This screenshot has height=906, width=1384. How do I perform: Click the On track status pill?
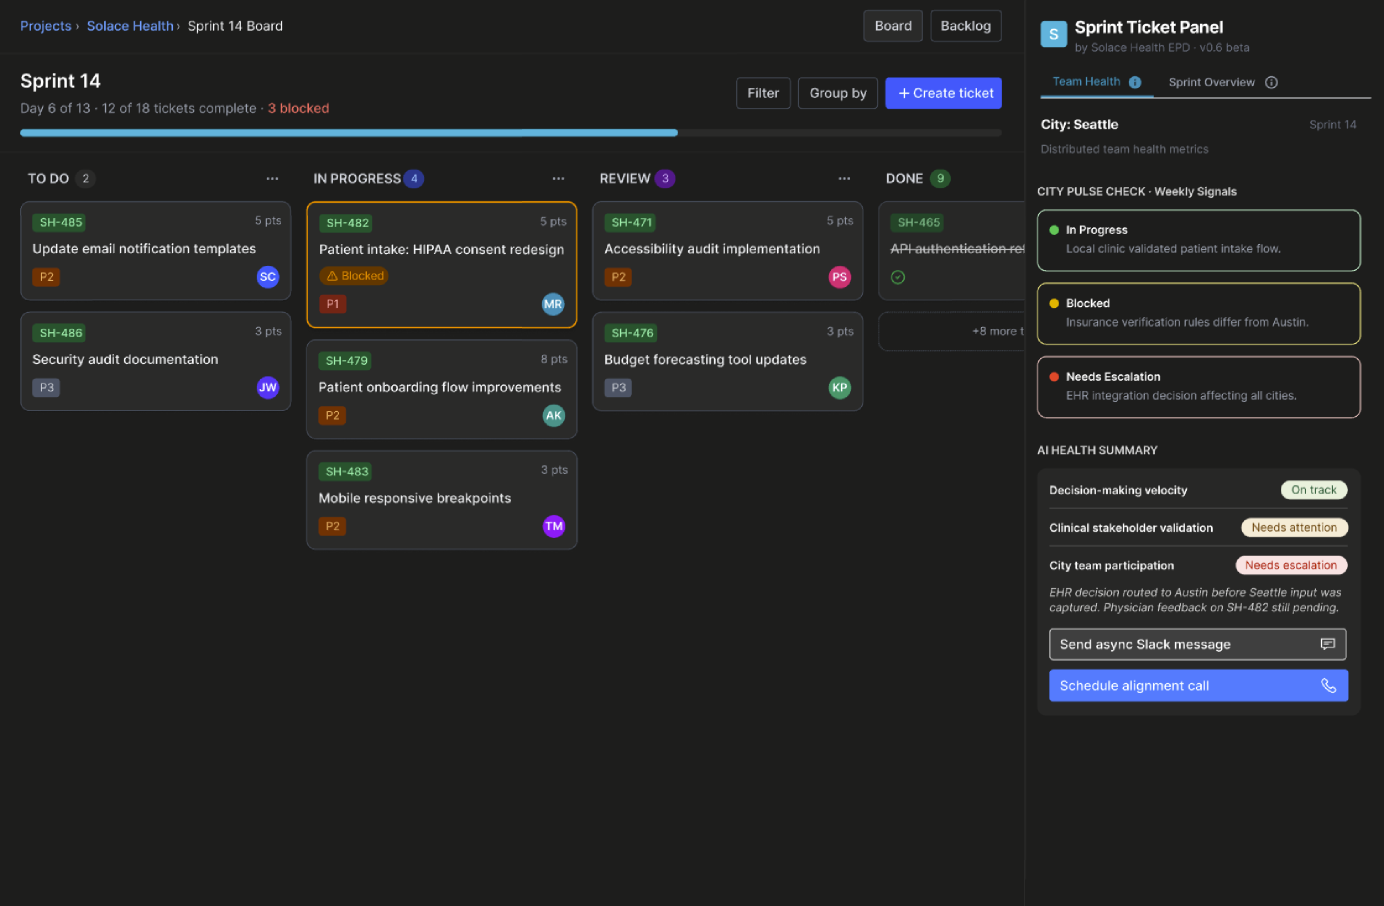1314,490
